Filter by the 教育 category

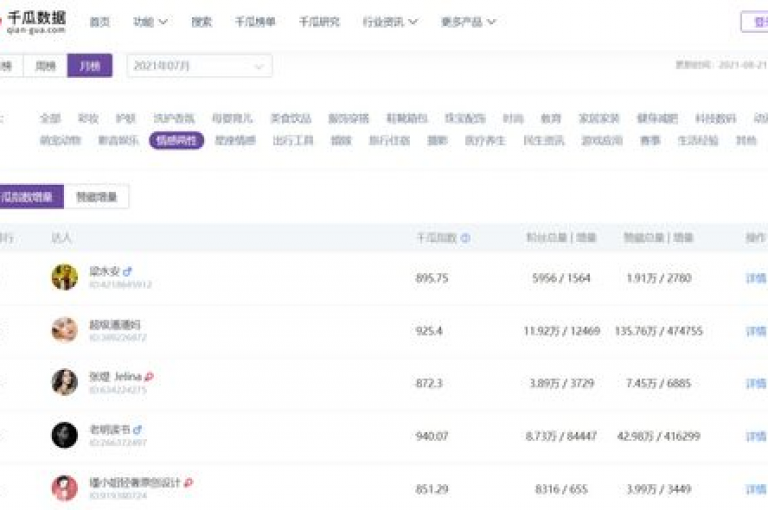[x=551, y=119]
